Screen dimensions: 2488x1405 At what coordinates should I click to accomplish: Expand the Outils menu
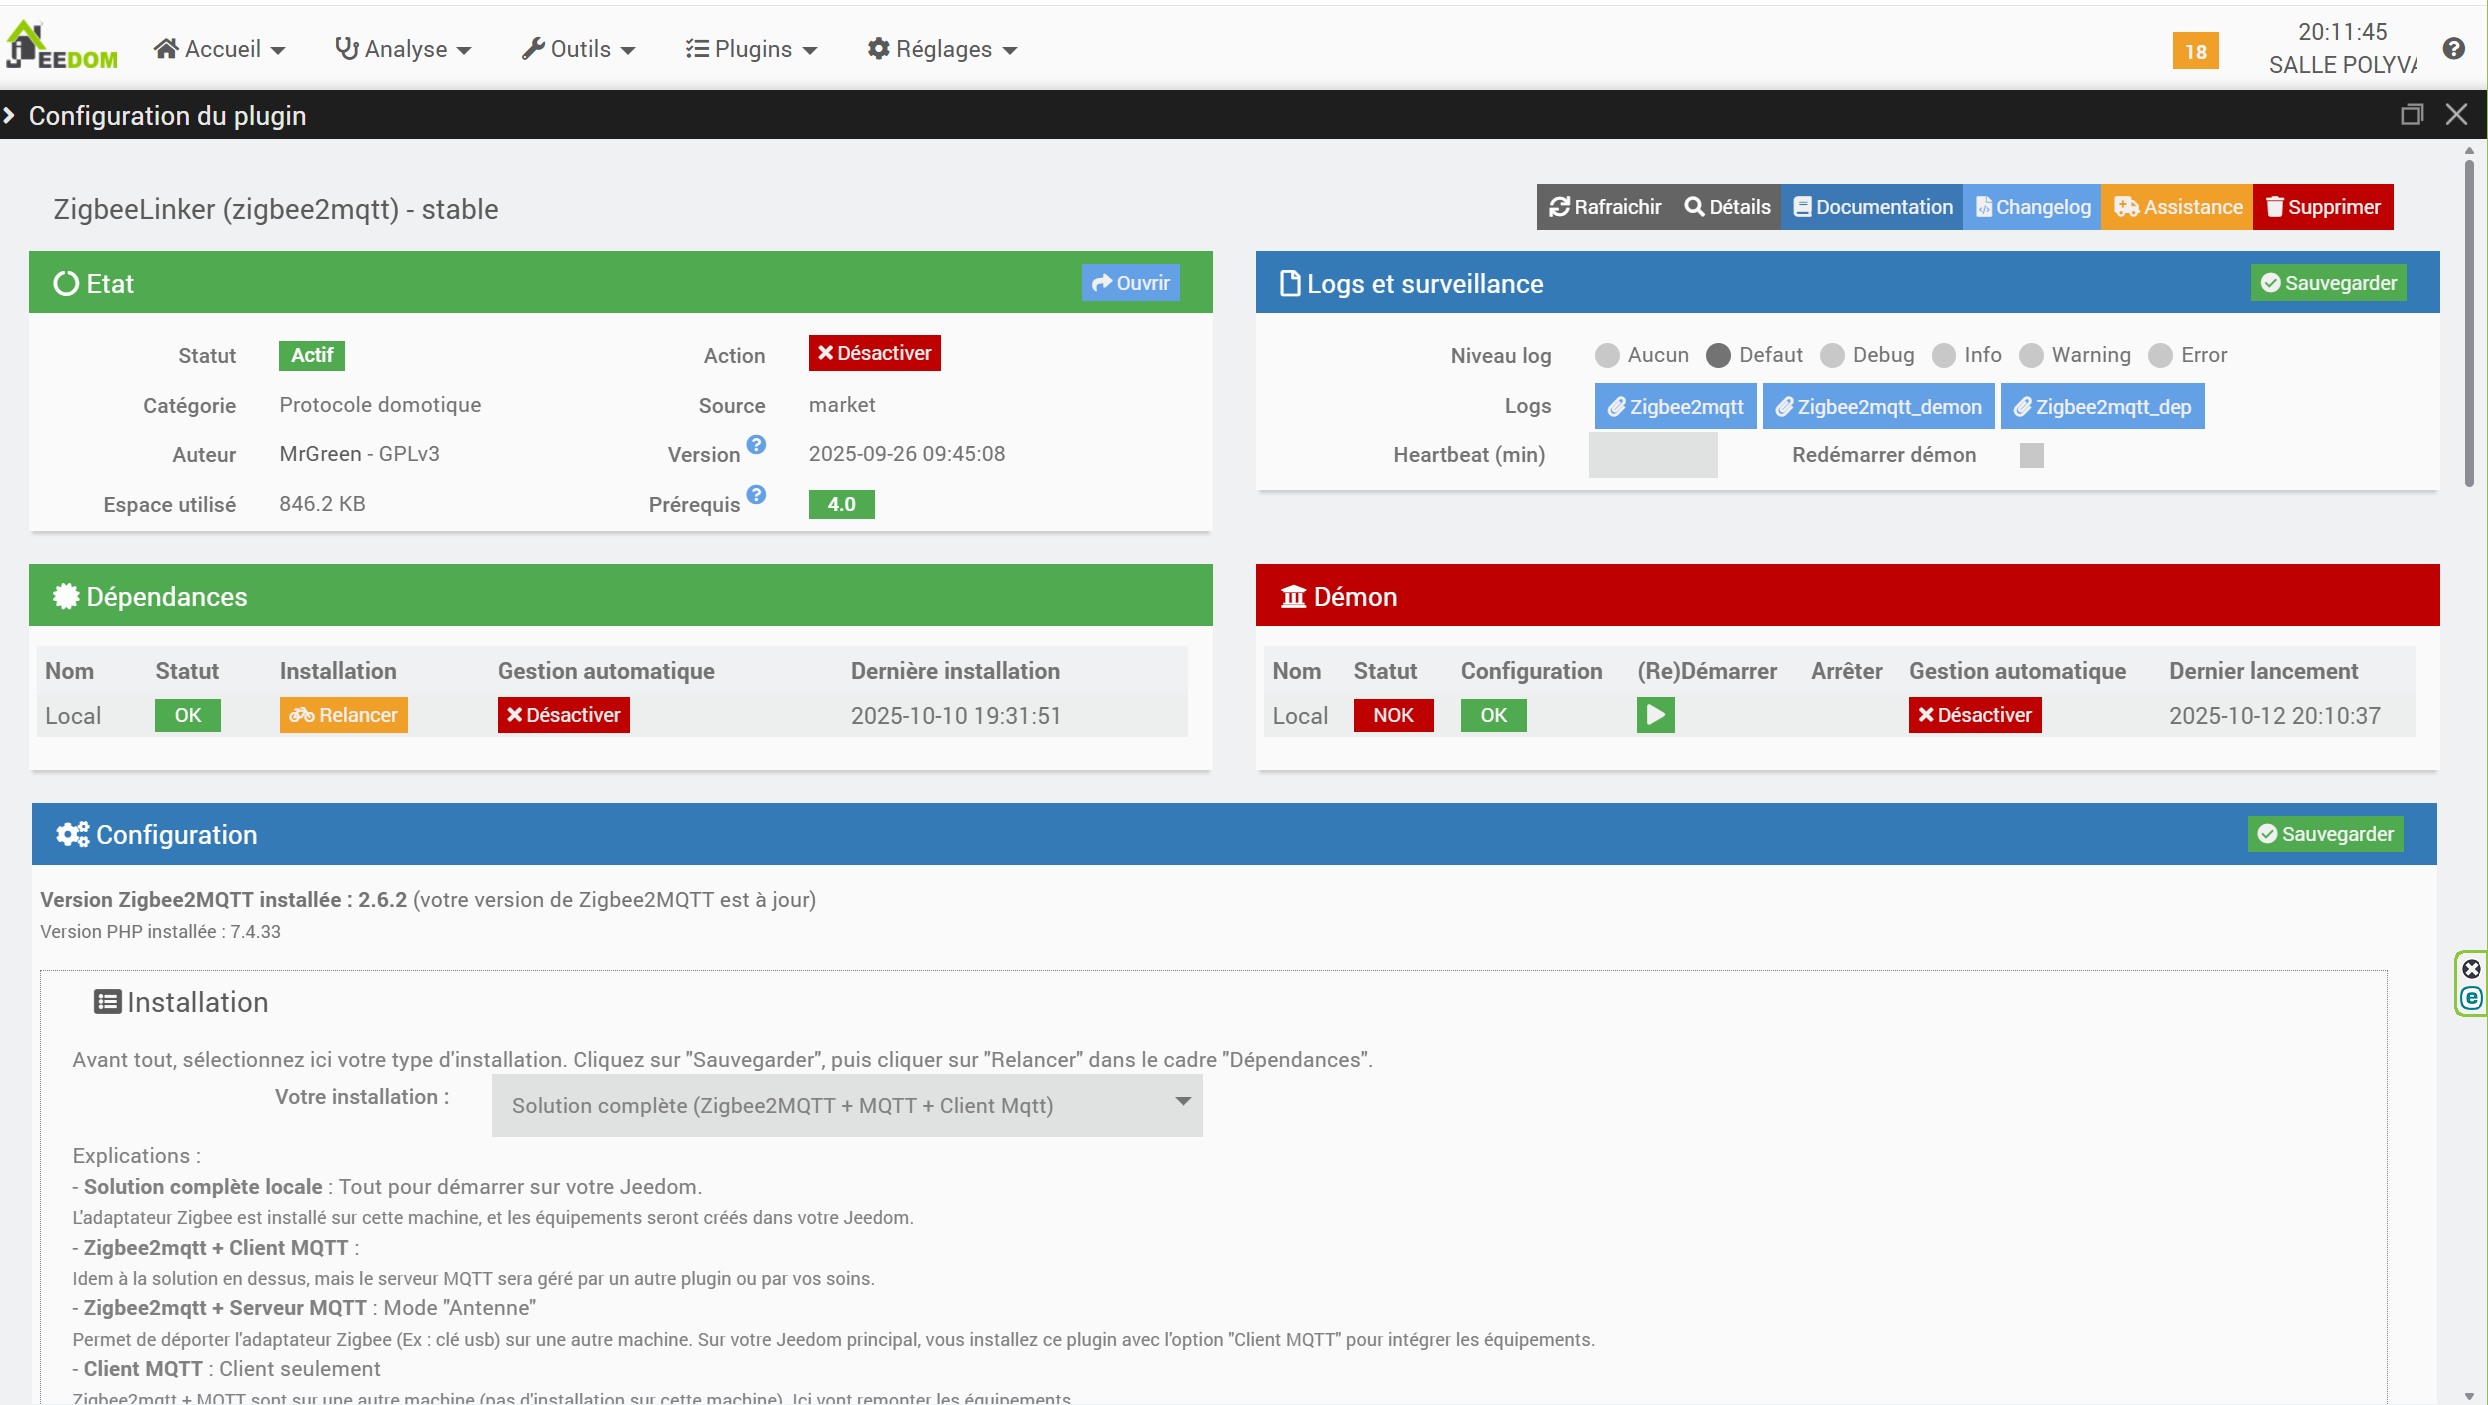[x=578, y=49]
